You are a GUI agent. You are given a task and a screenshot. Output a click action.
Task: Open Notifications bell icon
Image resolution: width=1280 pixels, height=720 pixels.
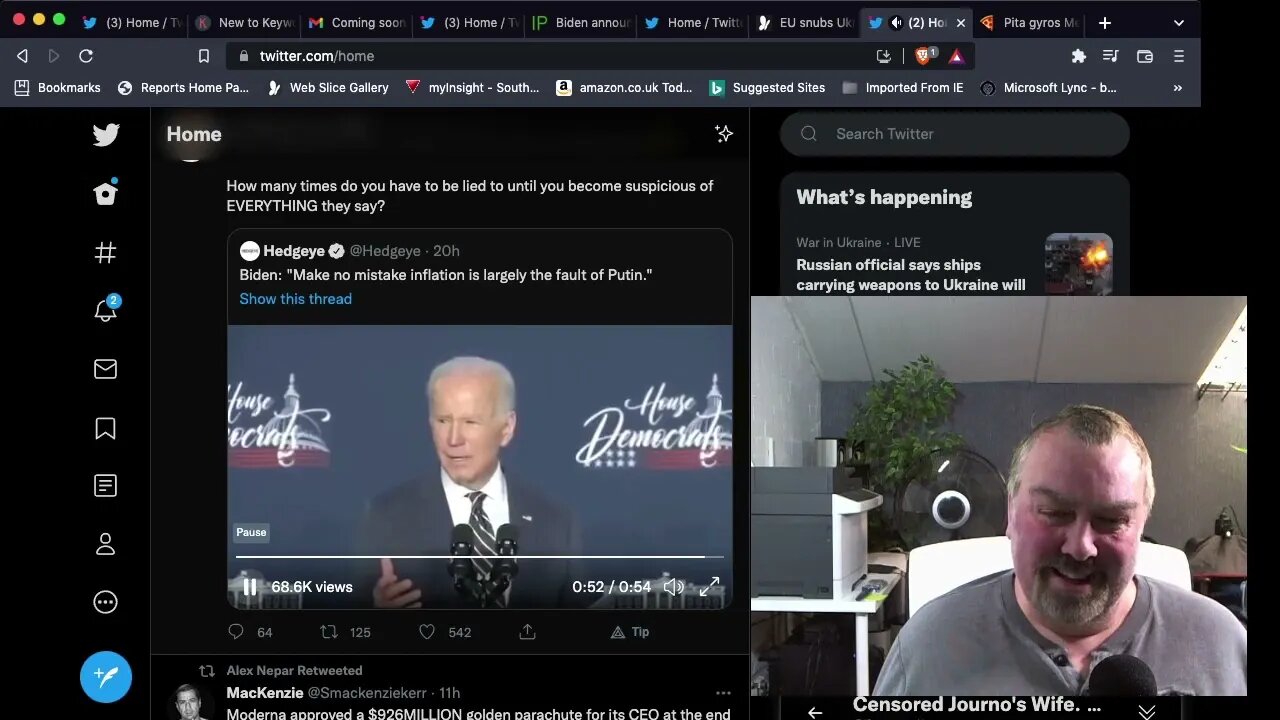tap(106, 310)
